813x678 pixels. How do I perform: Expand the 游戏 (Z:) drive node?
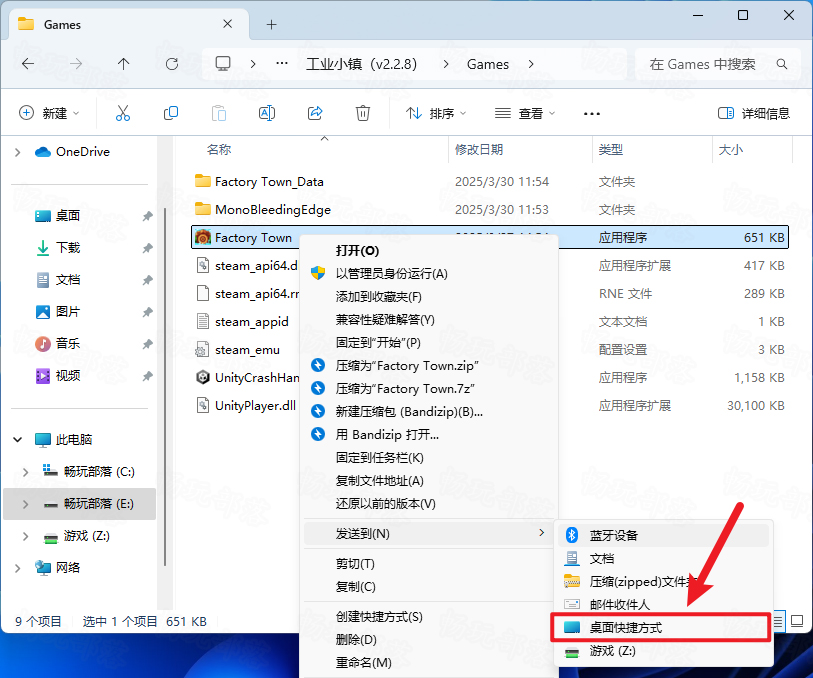[25, 536]
